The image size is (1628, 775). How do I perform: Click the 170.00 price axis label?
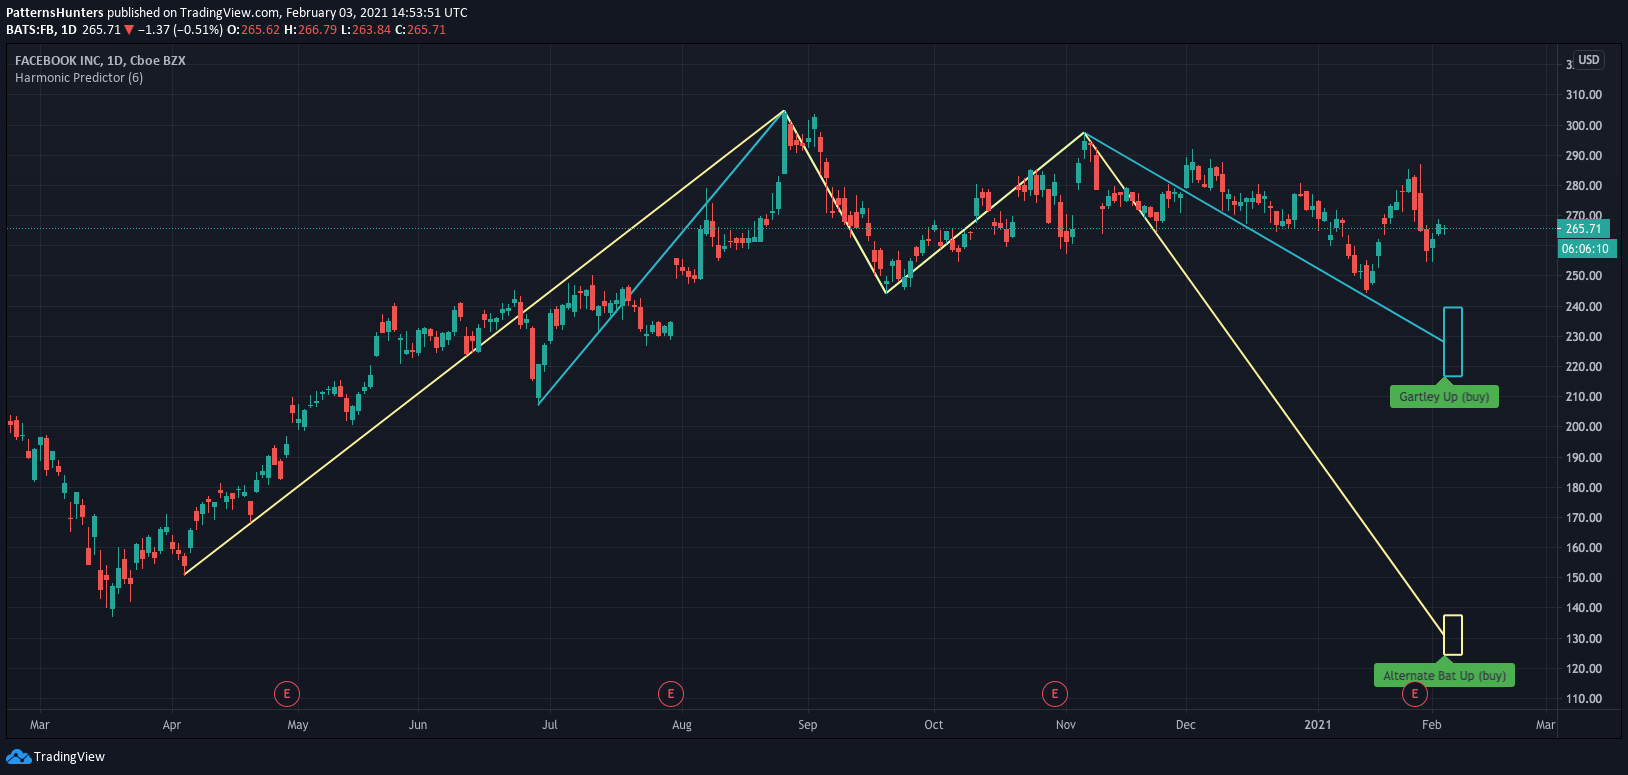[x=1584, y=517]
